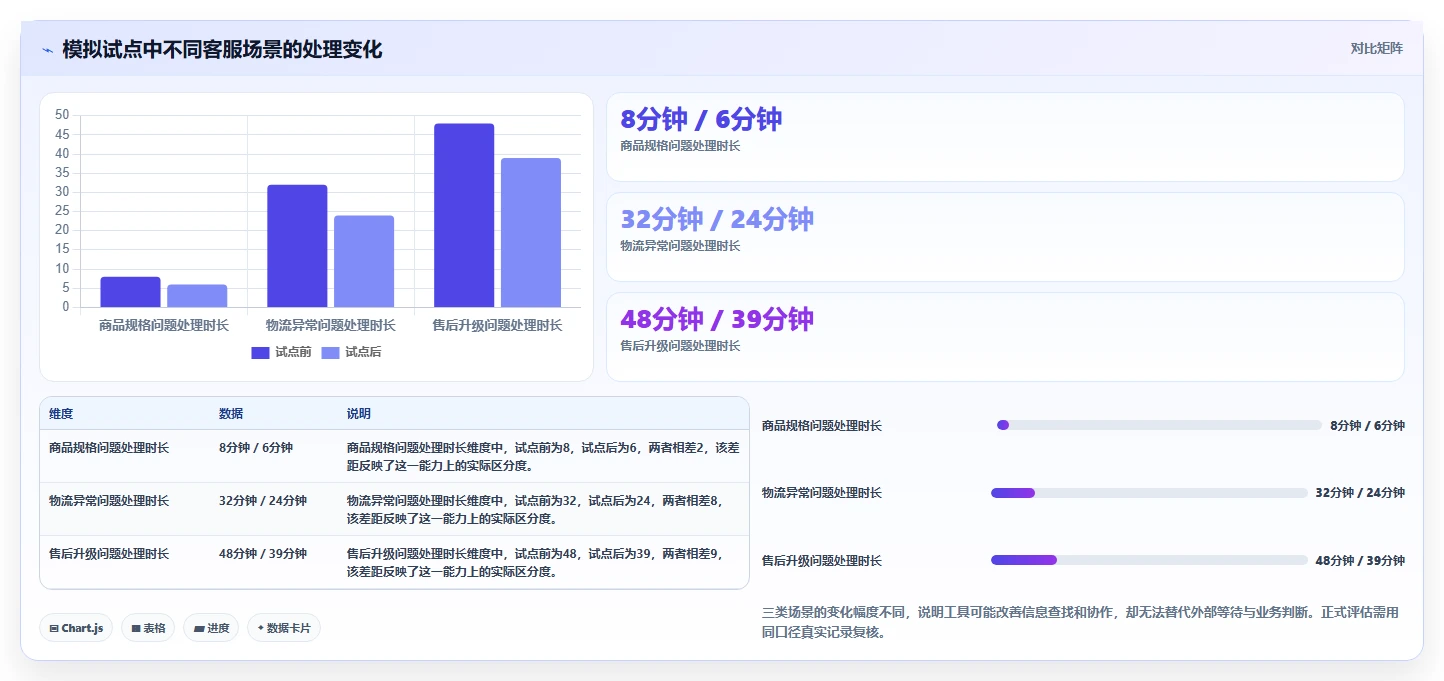Click the y-axis value 50
This screenshot has width=1444, height=681.
click(x=62, y=116)
